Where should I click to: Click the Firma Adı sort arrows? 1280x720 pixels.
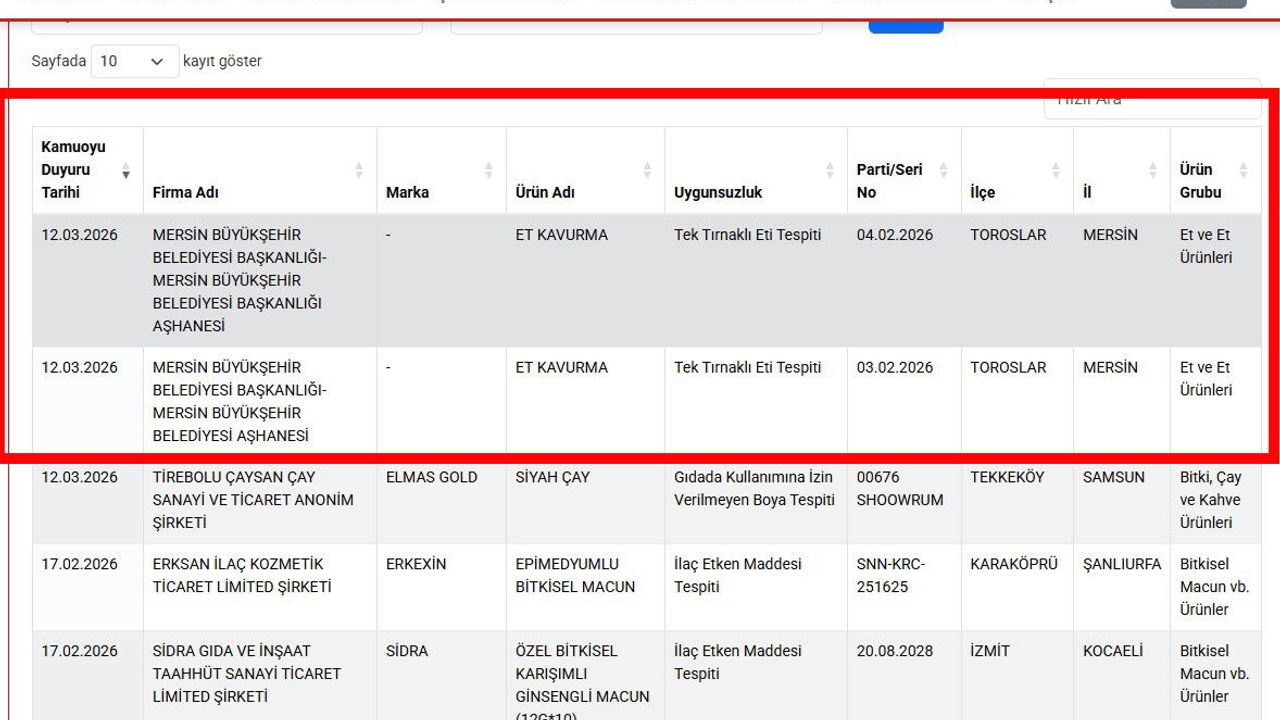click(359, 171)
